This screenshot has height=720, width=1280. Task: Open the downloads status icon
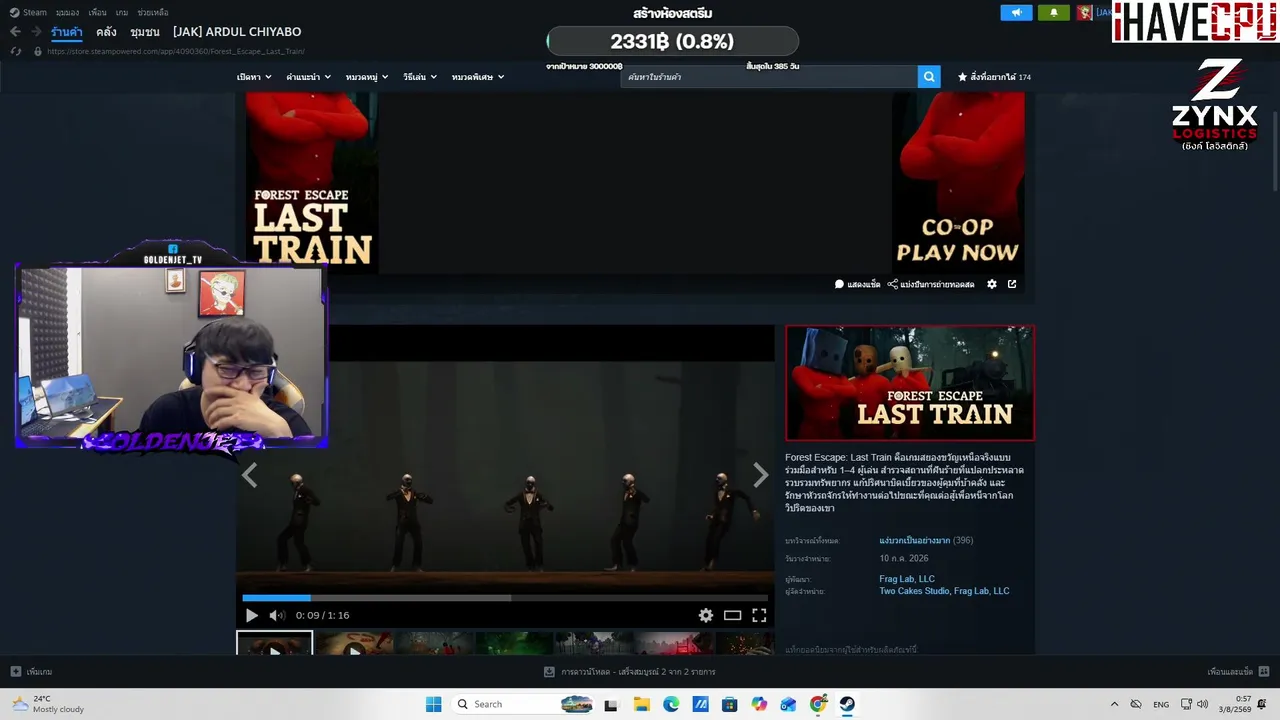[549, 672]
